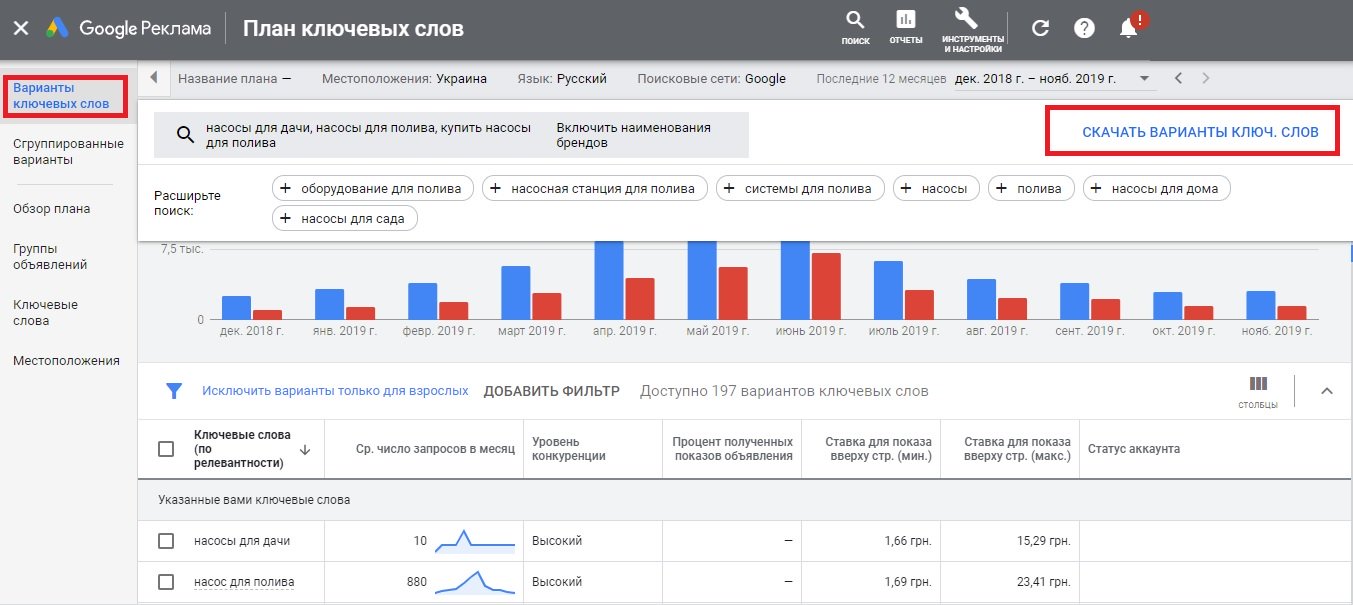Image resolution: width=1353 pixels, height=605 pixels.
Task: Go to the next date period arrow
Action: pyautogui.click(x=1206, y=78)
